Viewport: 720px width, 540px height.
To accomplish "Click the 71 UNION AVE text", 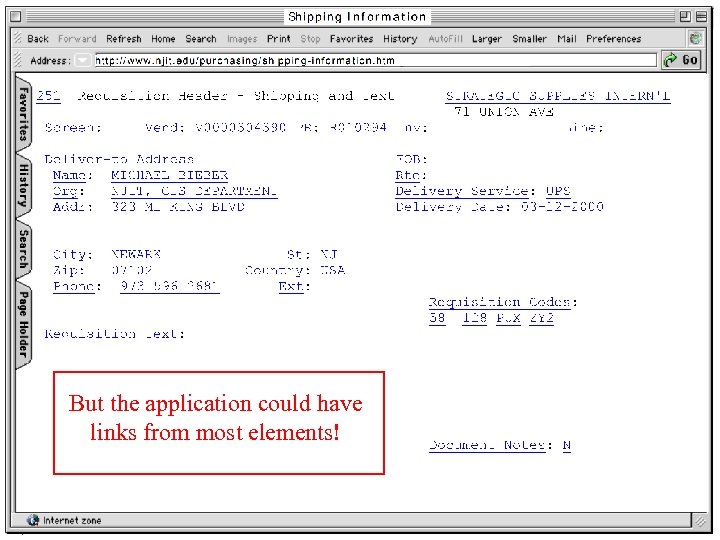I will 504,112.
